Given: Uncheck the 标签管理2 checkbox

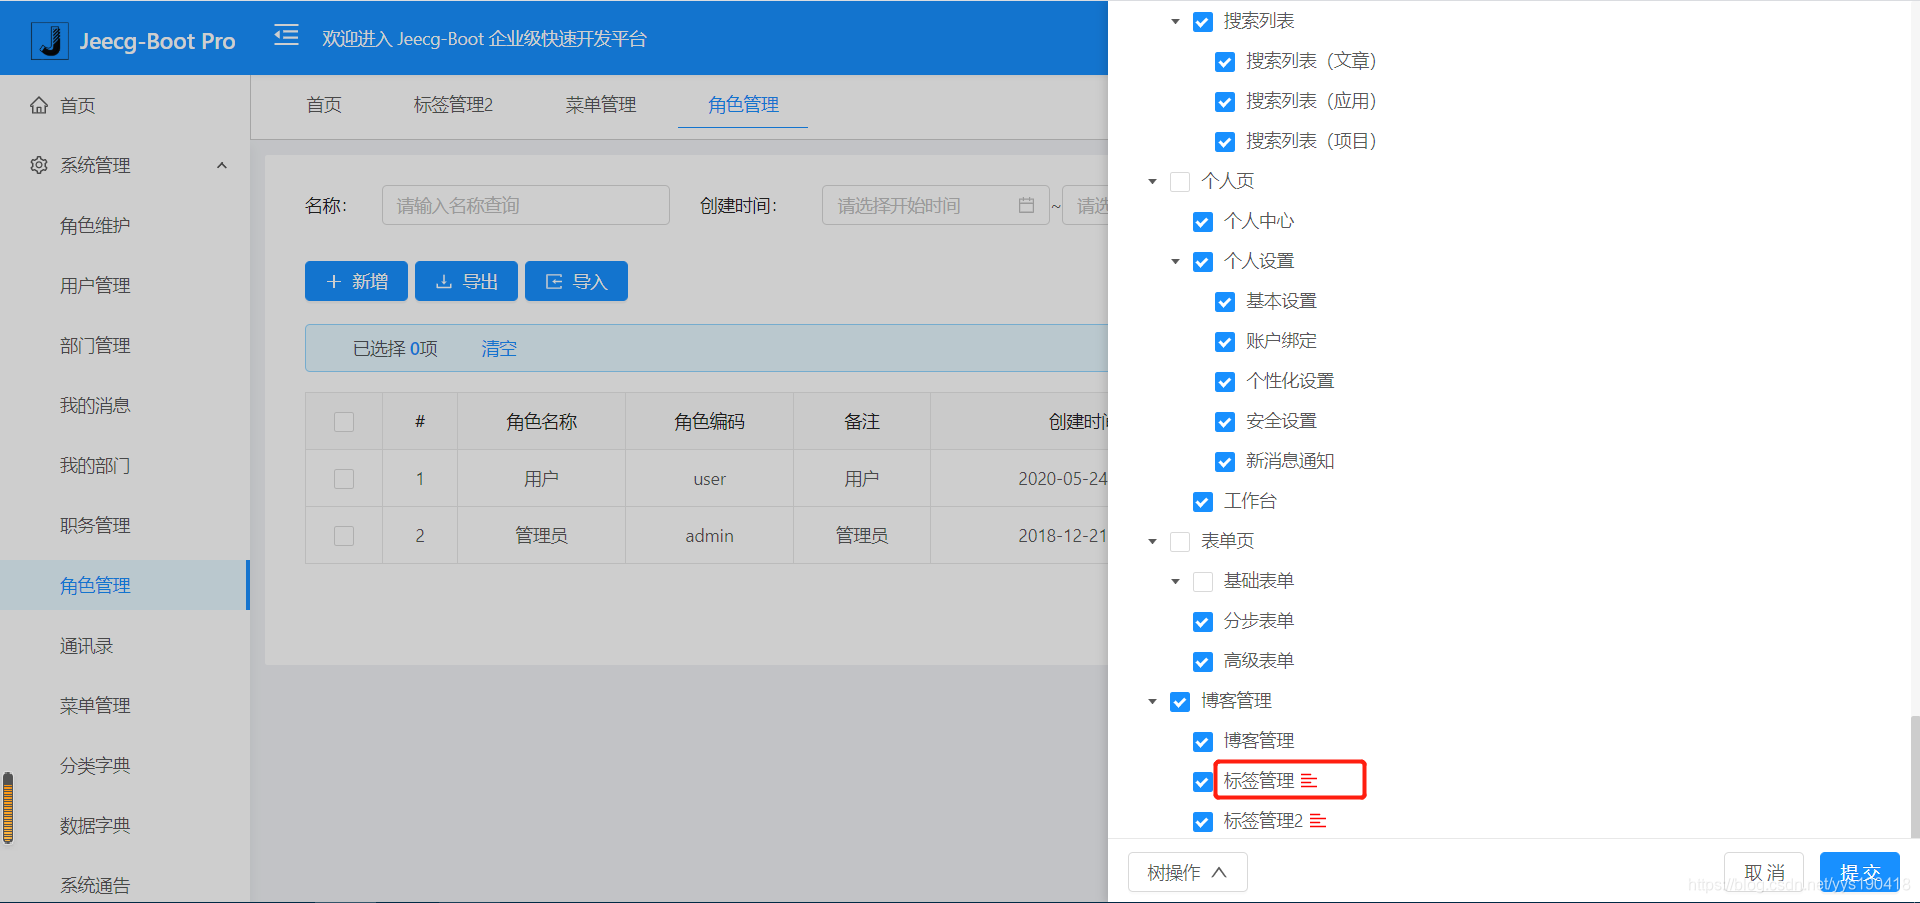Looking at the screenshot, I should tap(1203, 822).
